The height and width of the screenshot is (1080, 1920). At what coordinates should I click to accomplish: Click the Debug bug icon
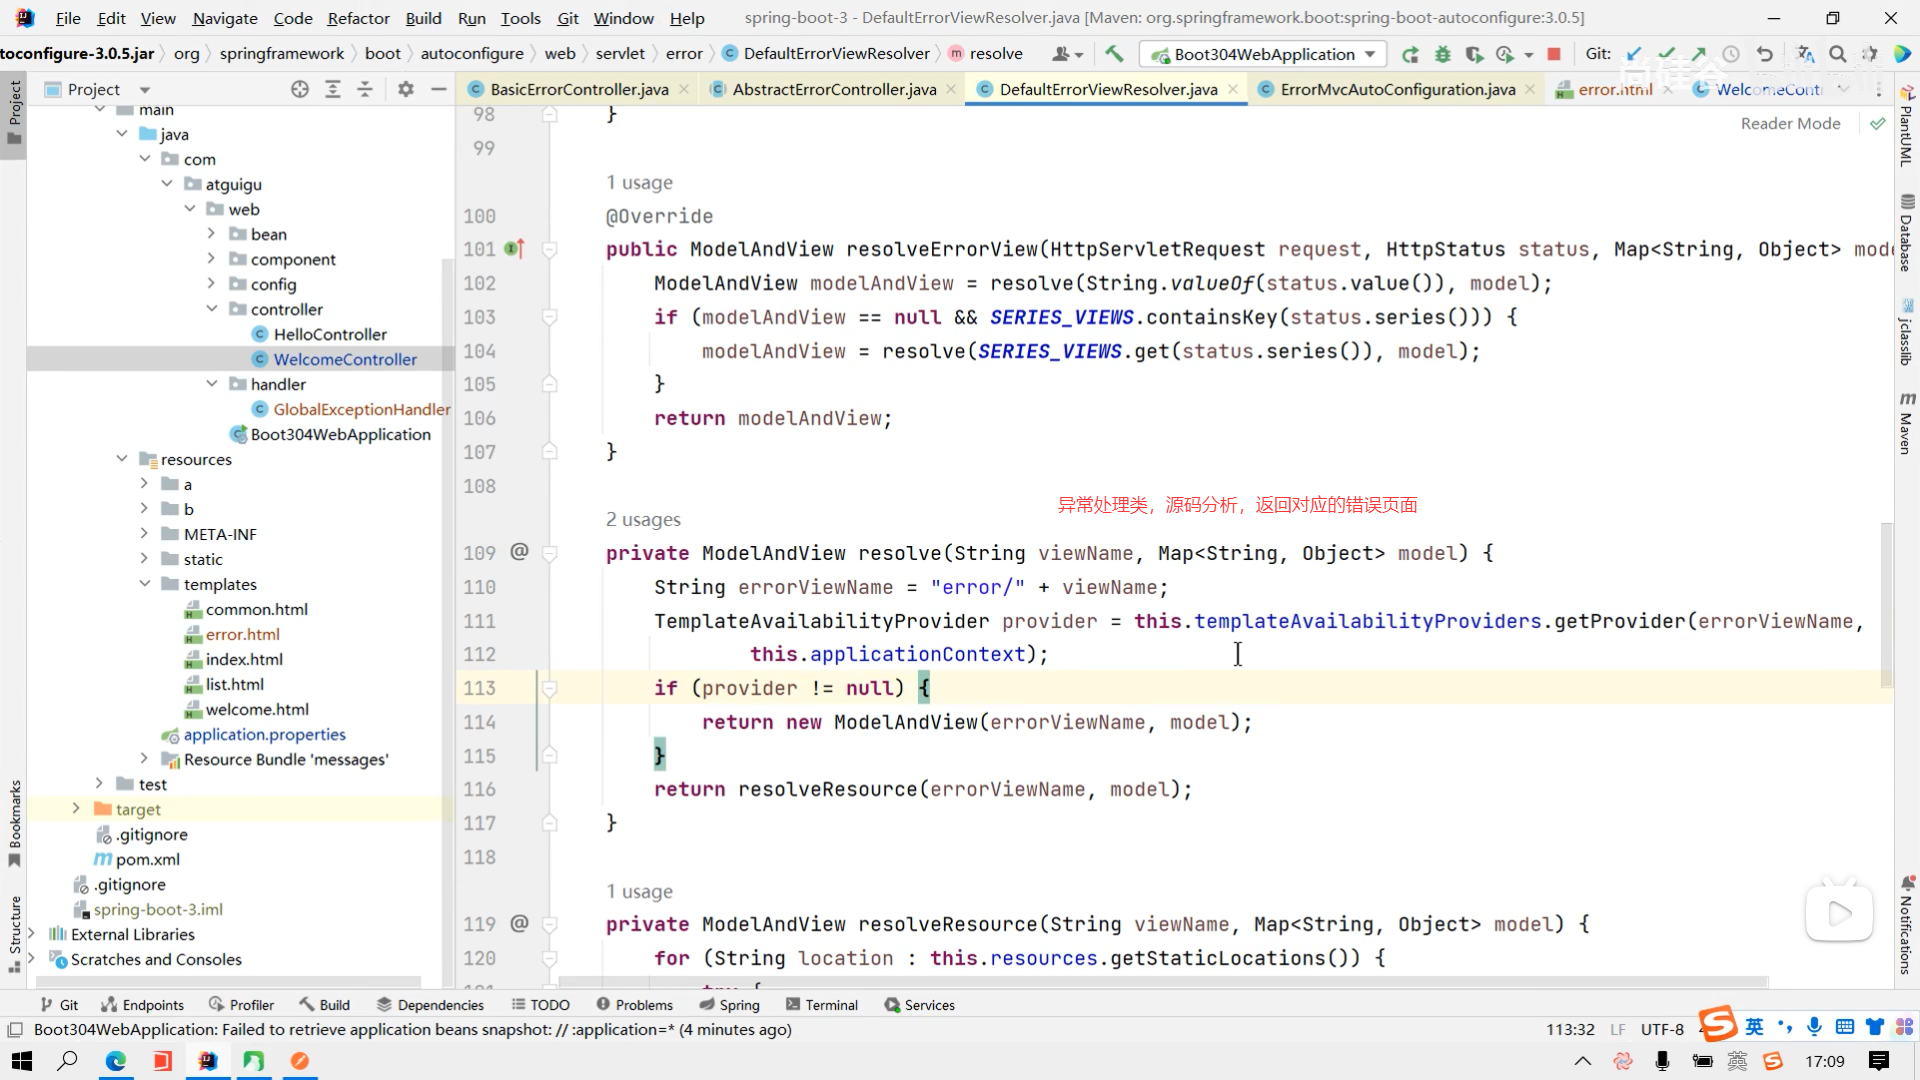click(x=1442, y=54)
